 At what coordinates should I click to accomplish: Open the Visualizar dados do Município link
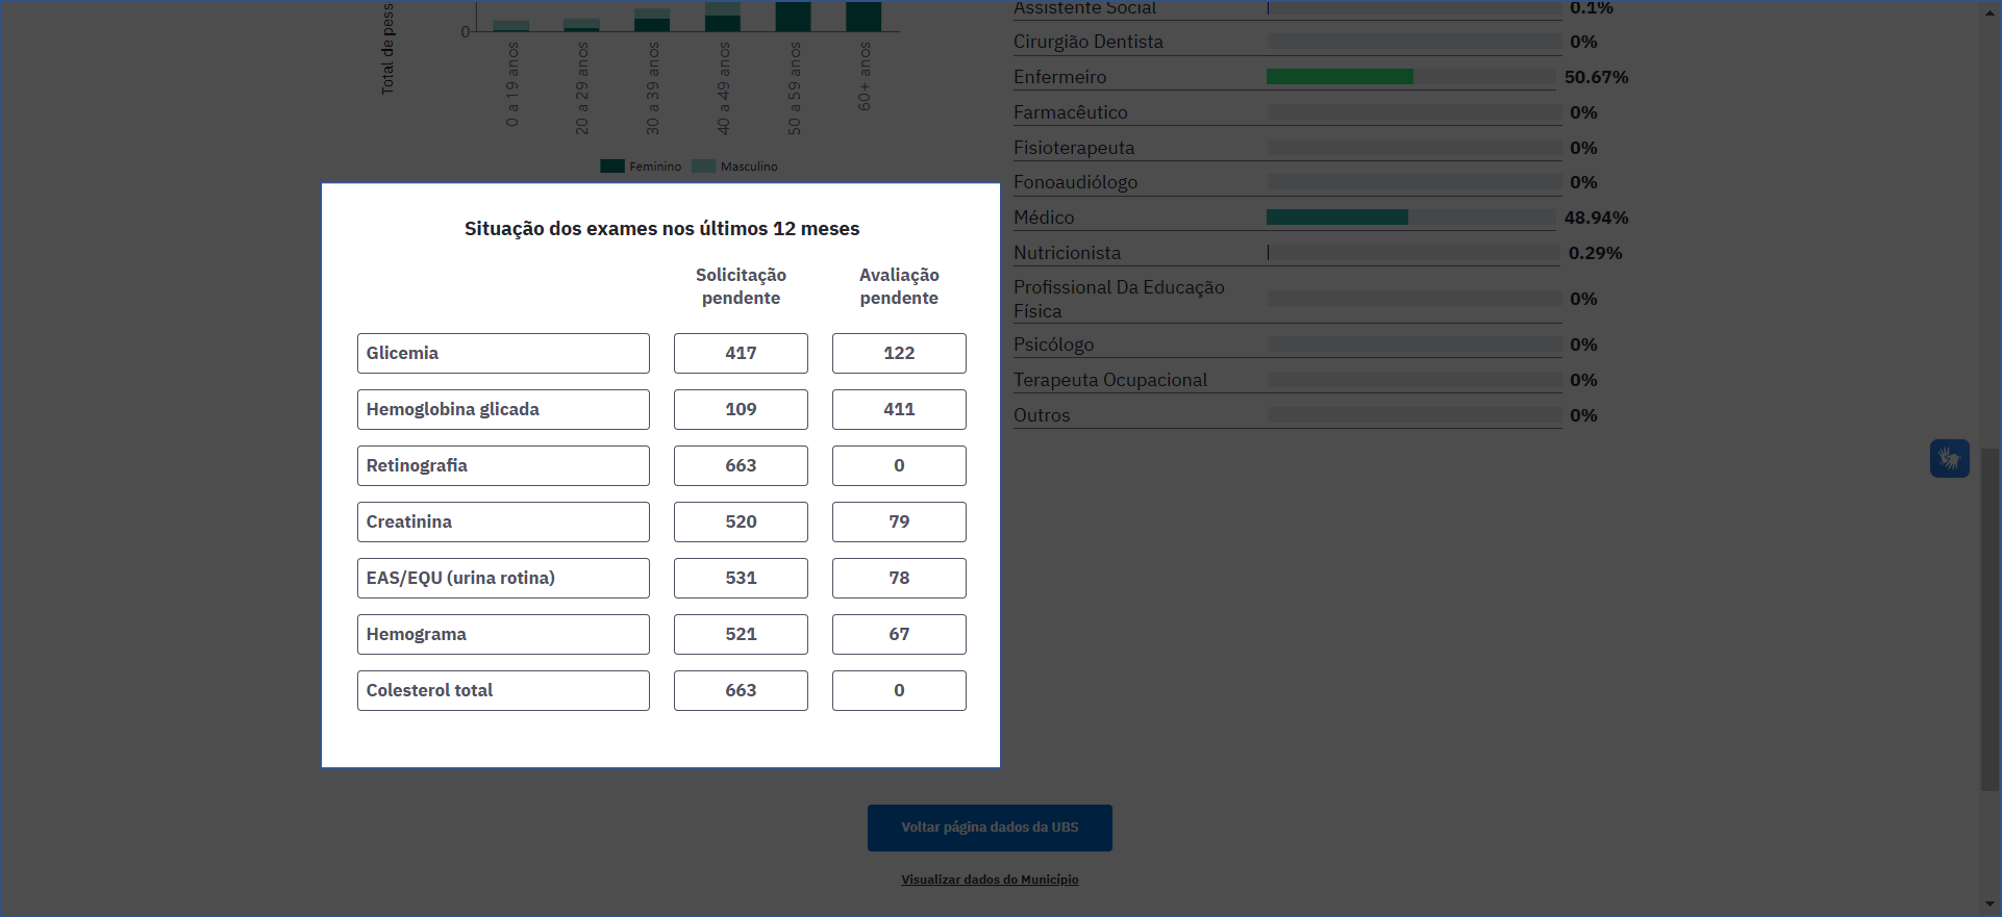[x=989, y=879]
